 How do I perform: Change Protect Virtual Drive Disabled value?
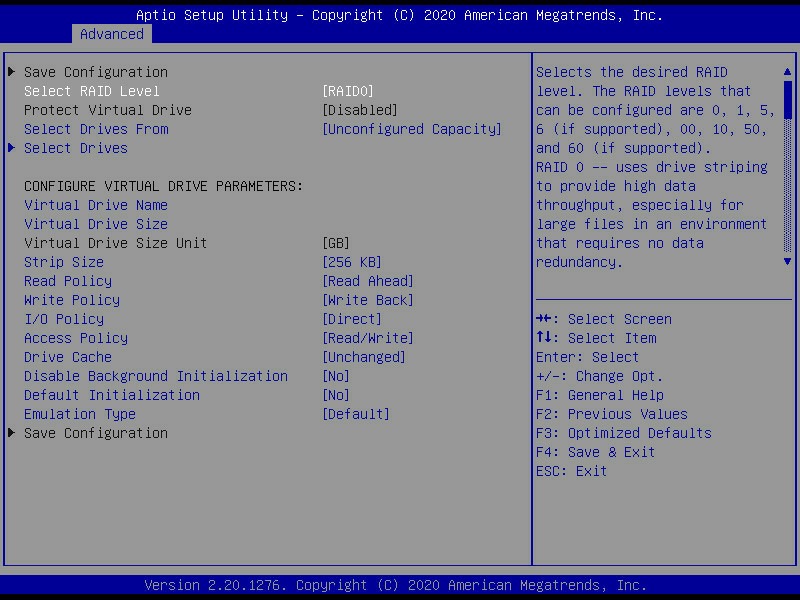tap(360, 110)
